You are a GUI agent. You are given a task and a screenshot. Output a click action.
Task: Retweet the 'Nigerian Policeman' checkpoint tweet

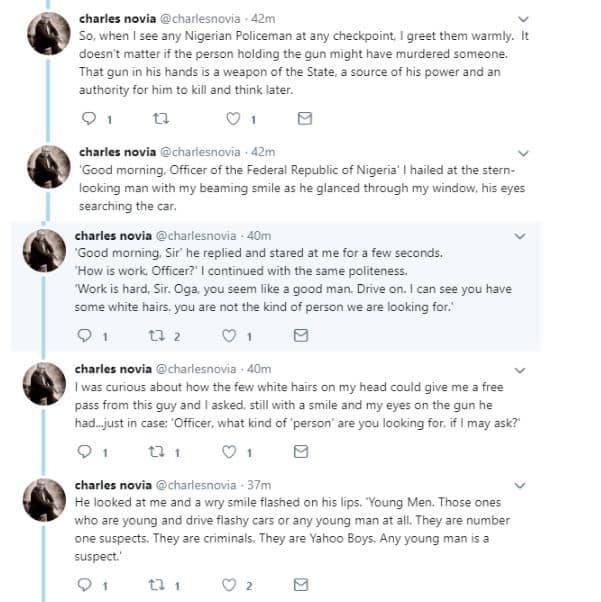[x=159, y=118]
